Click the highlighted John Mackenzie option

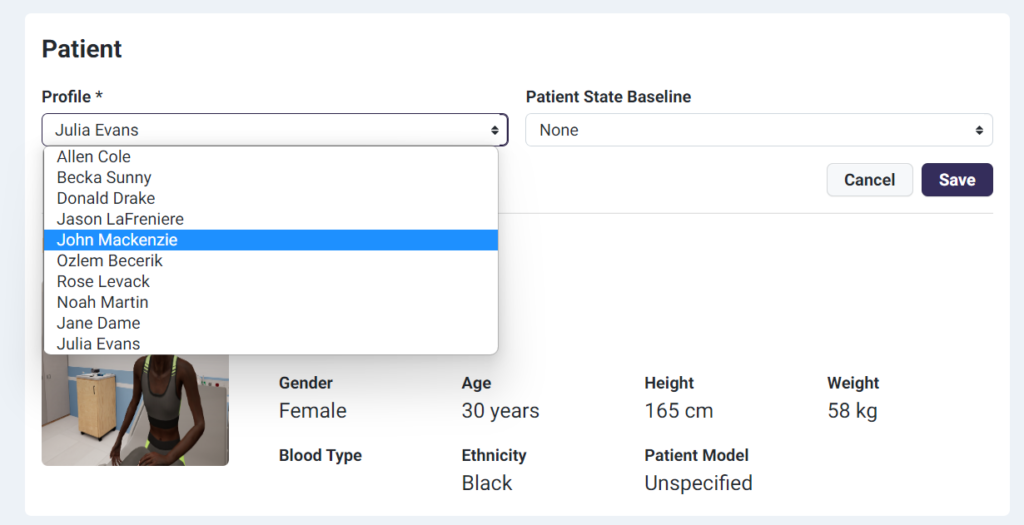tap(117, 240)
